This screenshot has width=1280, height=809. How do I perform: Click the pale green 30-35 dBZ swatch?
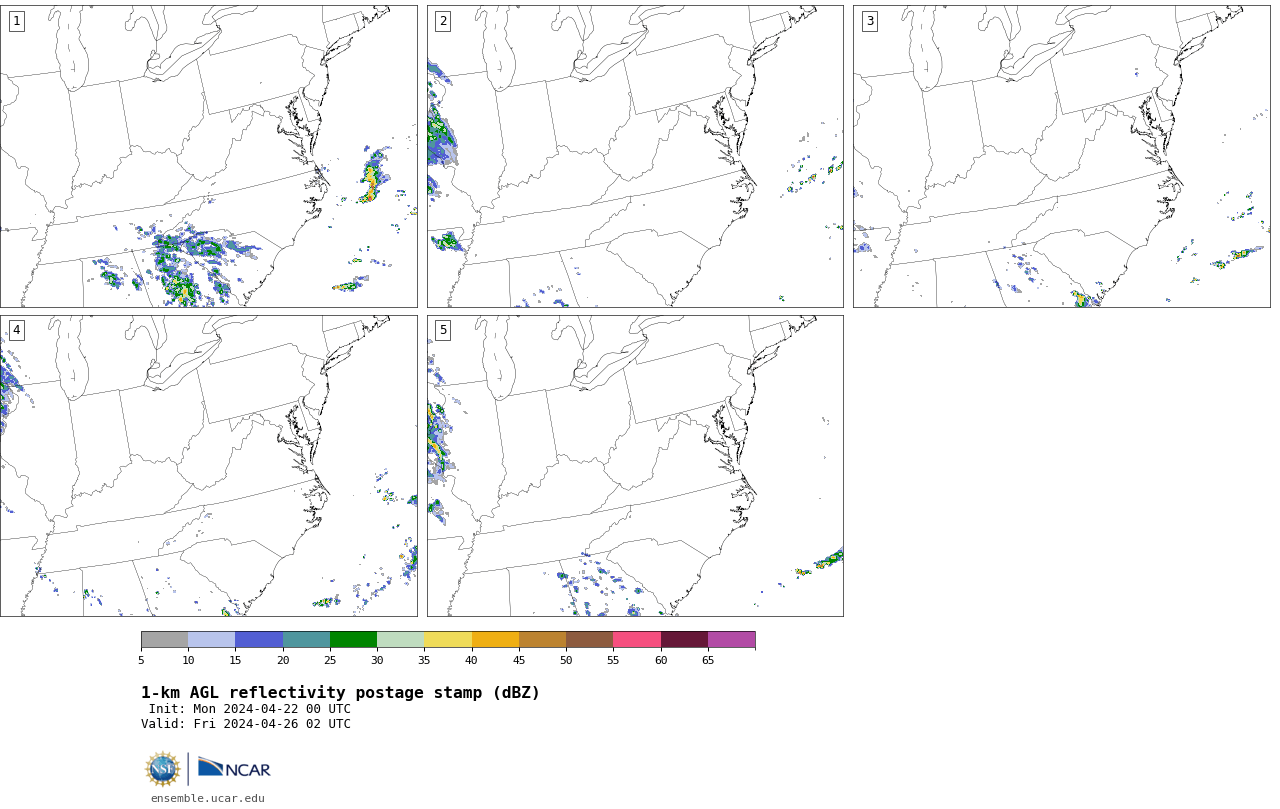[401, 640]
